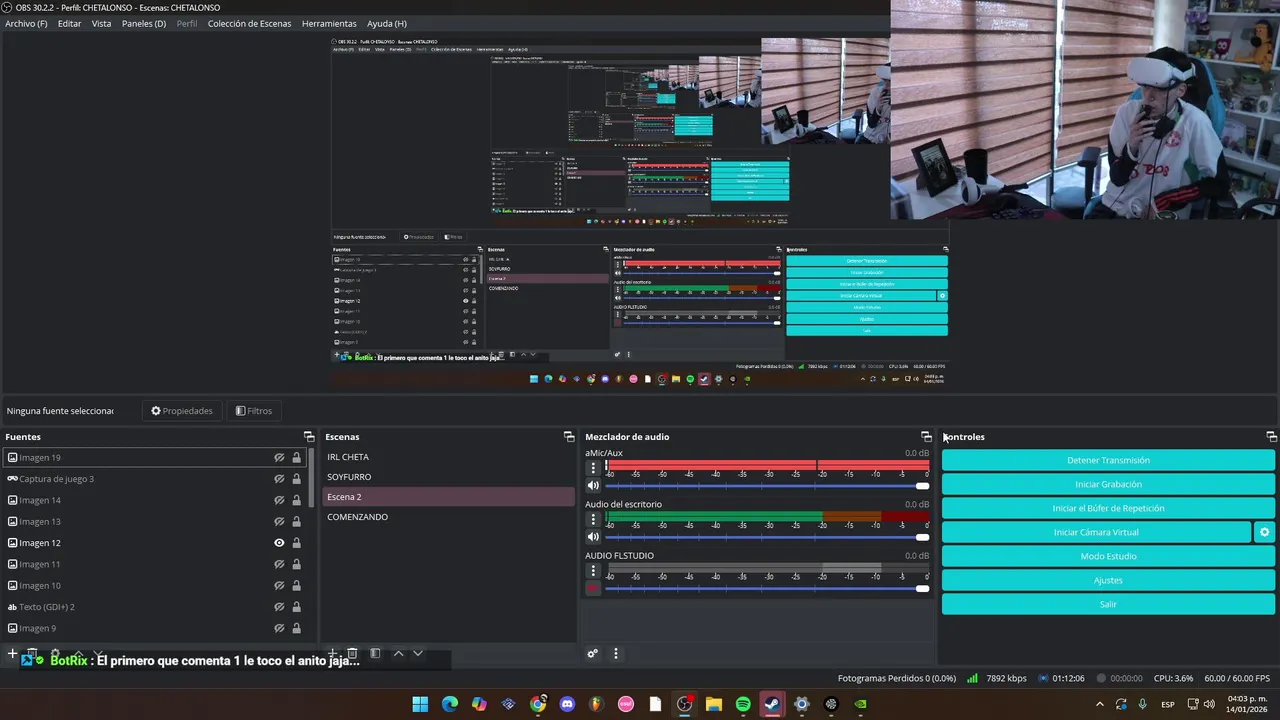
Task: Show the Imagen 19 source
Action: click(279, 458)
